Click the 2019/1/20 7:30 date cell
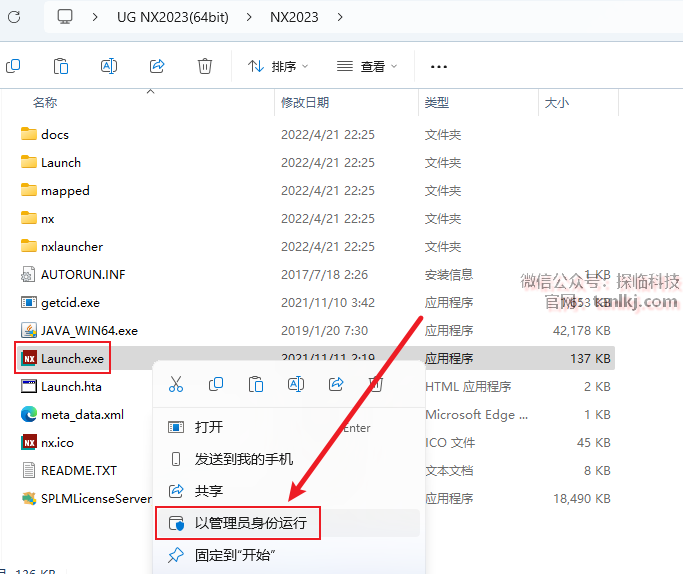The image size is (683, 574). pyautogui.click(x=325, y=331)
